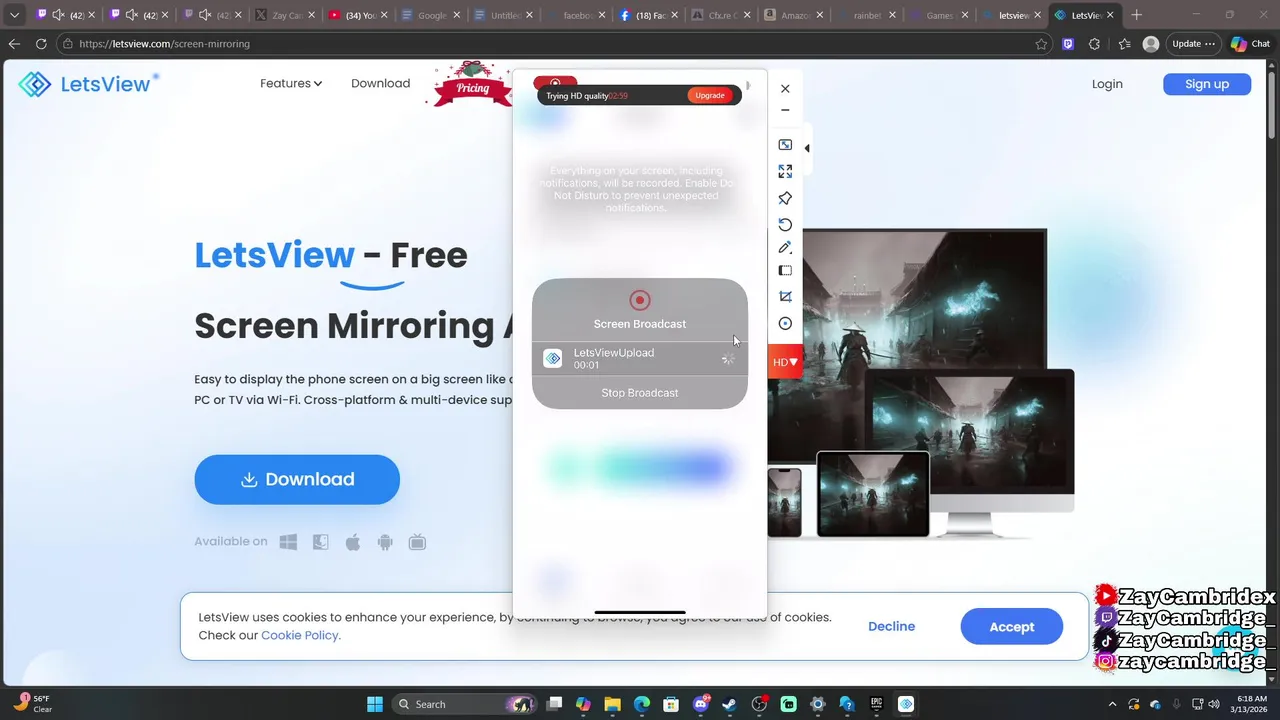Click the taskbar Search box
Image resolution: width=1280 pixels, height=720 pixels.
tap(464, 704)
